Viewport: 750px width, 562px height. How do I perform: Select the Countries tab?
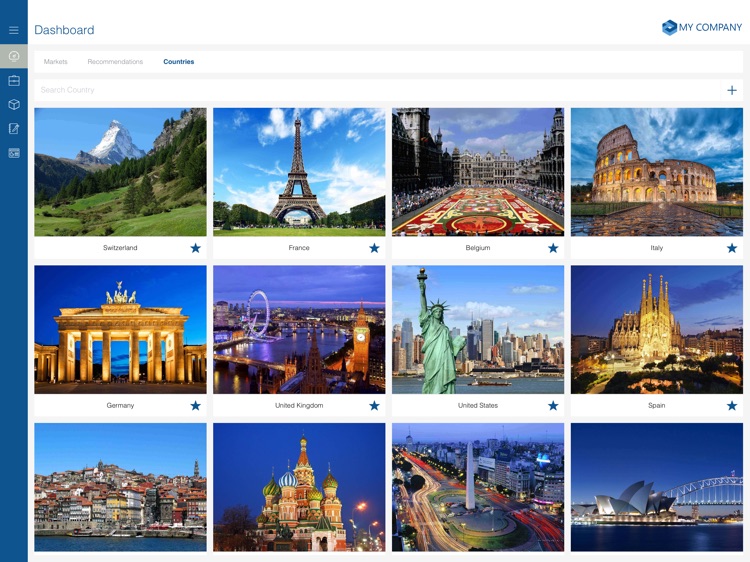click(178, 62)
